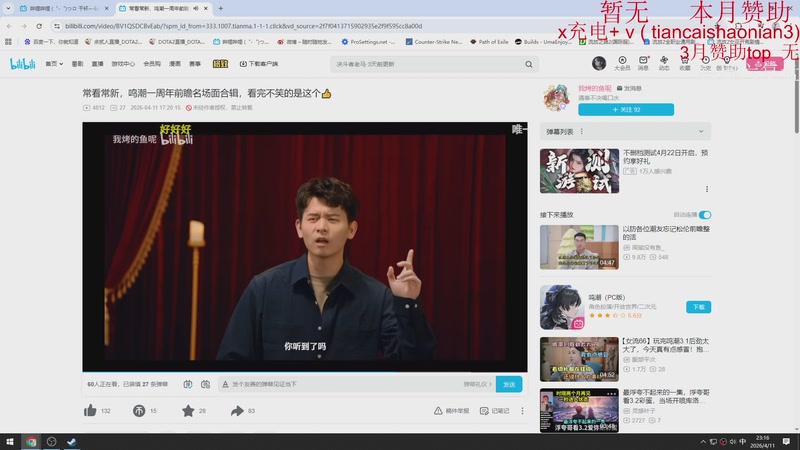800x450 pixels.
Task: Open Steam from the taskbar
Action: click(71, 442)
